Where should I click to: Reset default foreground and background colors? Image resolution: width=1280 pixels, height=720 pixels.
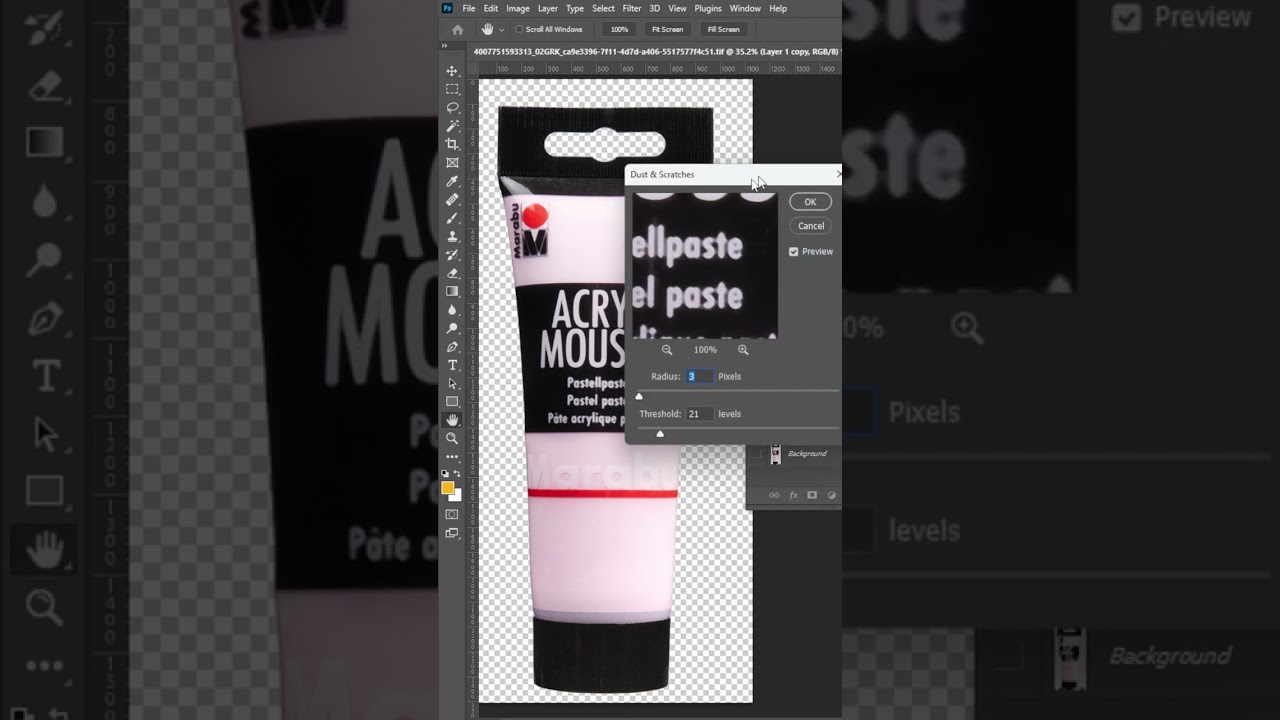(445, 473)
